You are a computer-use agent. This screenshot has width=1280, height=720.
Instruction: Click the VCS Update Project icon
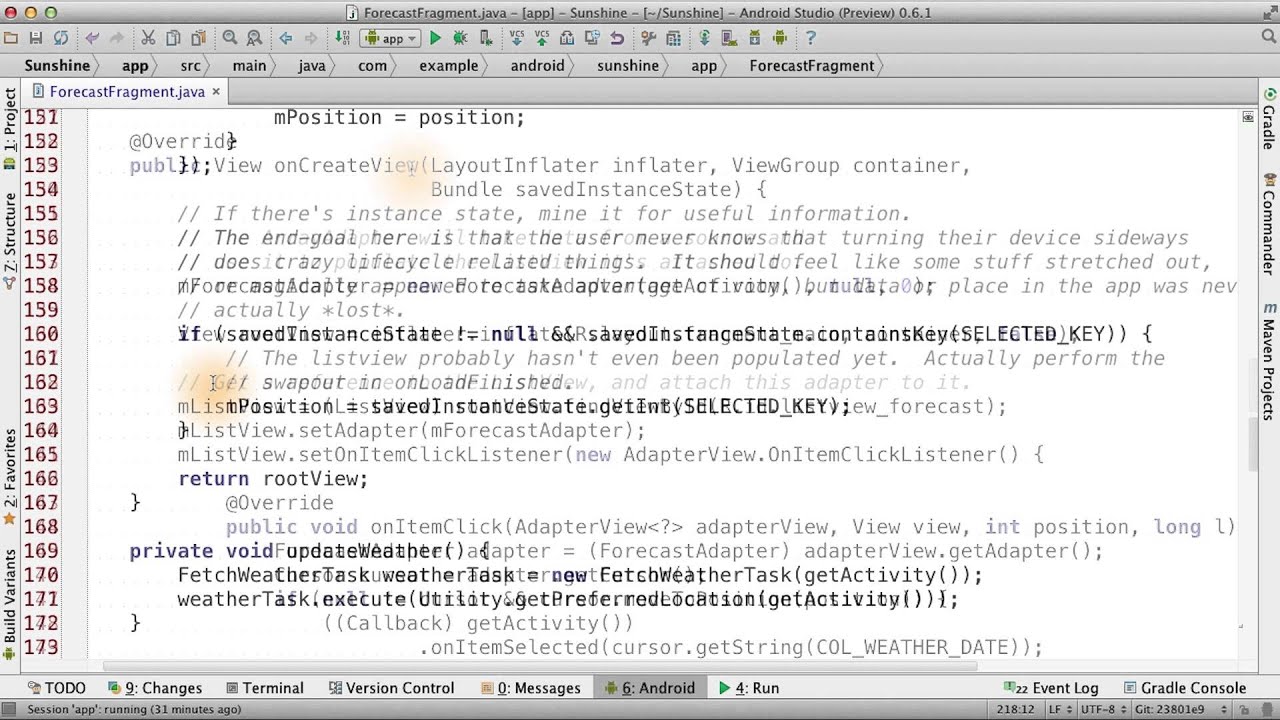pyautogui.click(x=517, y=38)
